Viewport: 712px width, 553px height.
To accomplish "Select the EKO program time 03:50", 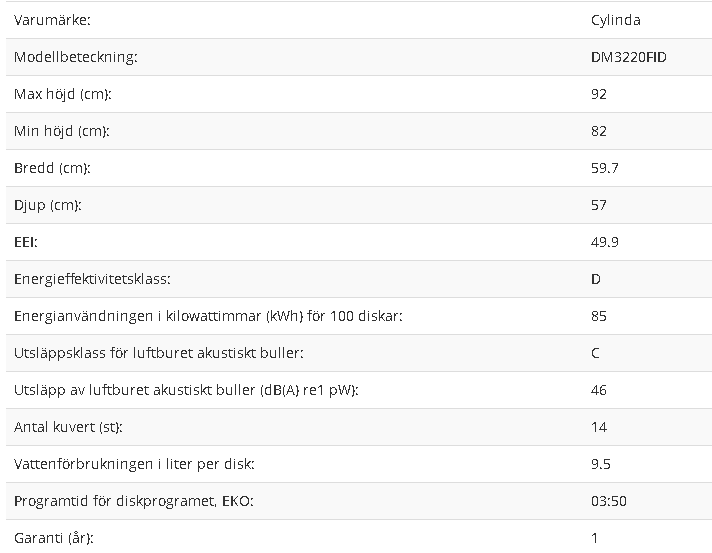I will [609, 501].
